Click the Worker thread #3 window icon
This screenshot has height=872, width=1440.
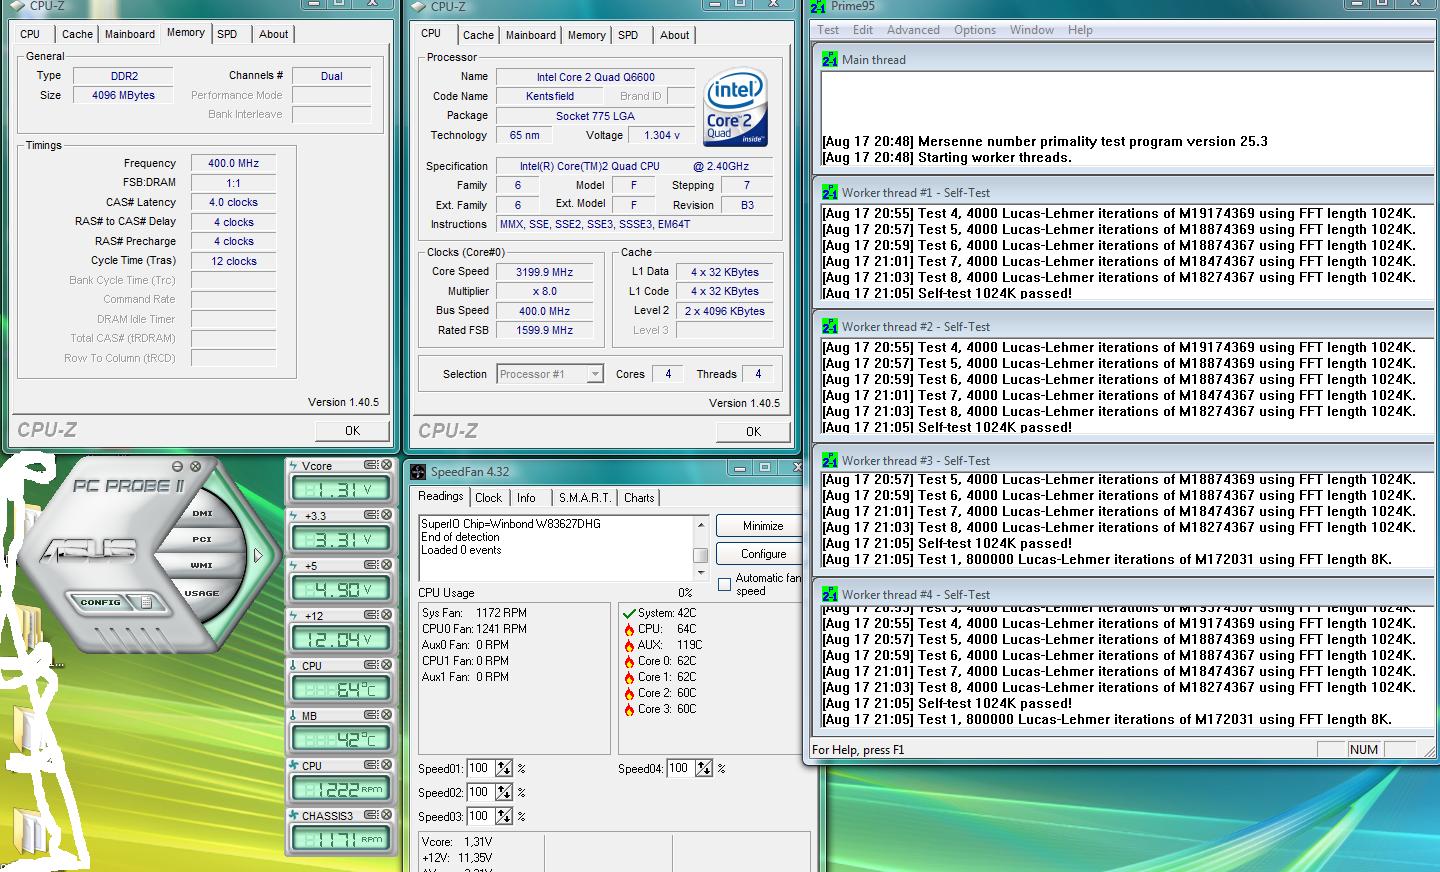830,460
